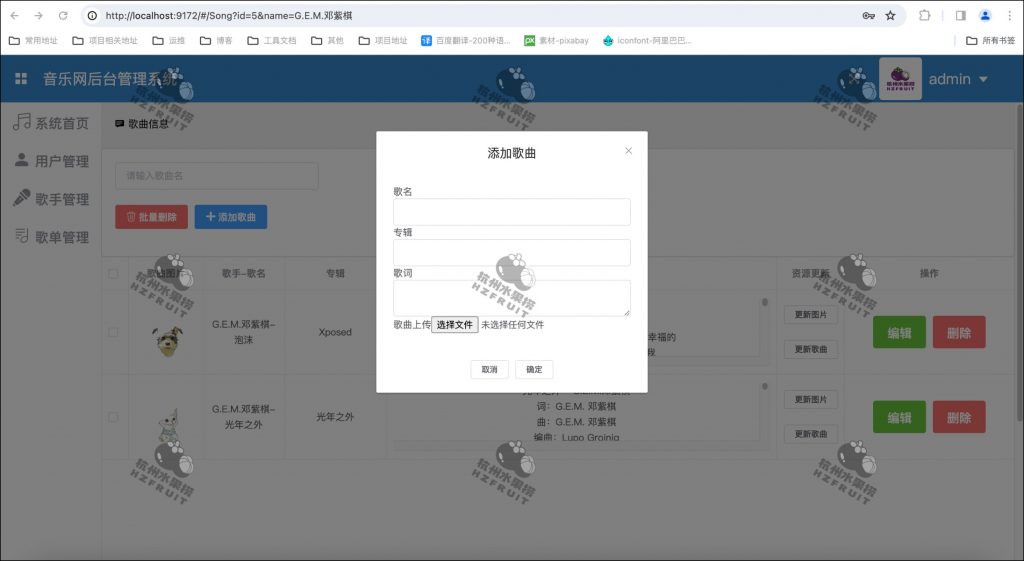Open the 常用地址 bookmark folder
The height and width of the screenshot is (561, 1024).
pyautogui.click(x=33, y=40)
